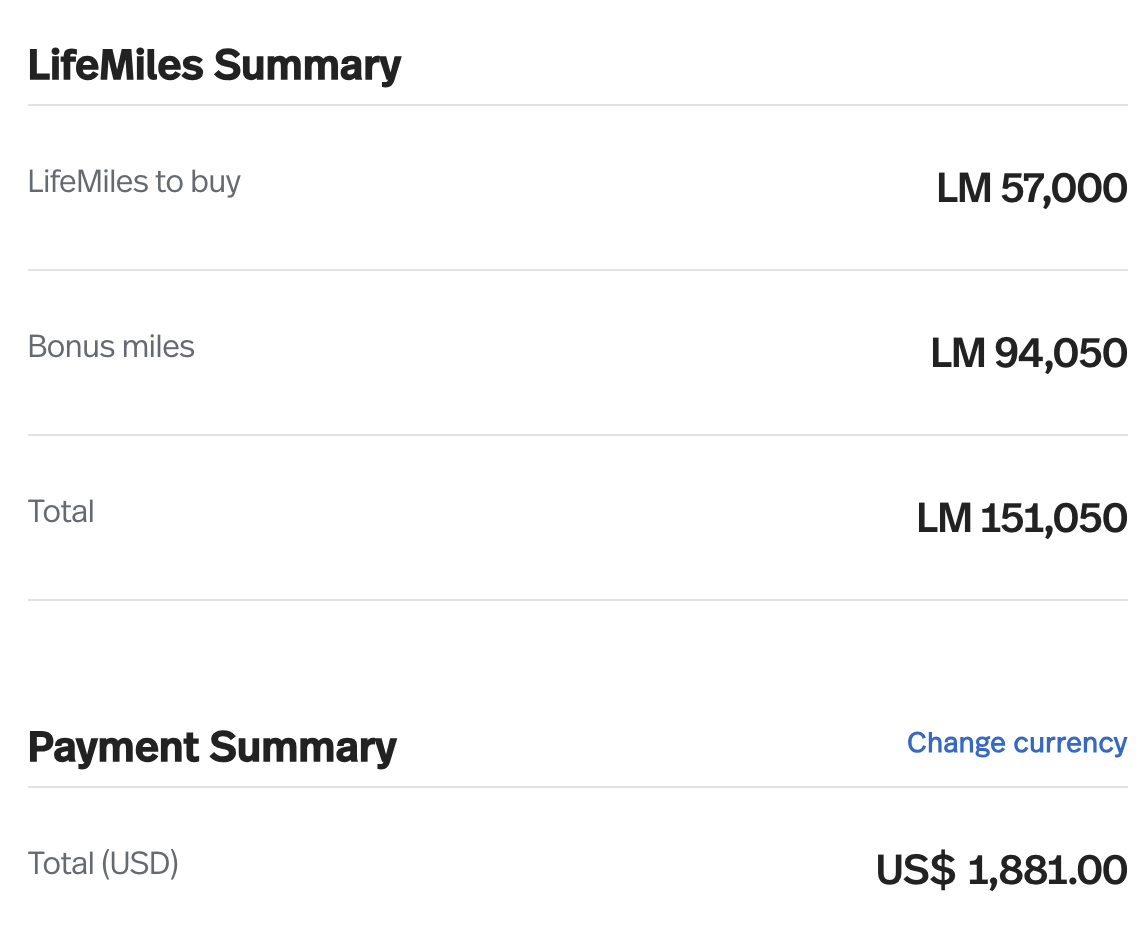Click divider line below the Bonus miles row

[577, 435]
